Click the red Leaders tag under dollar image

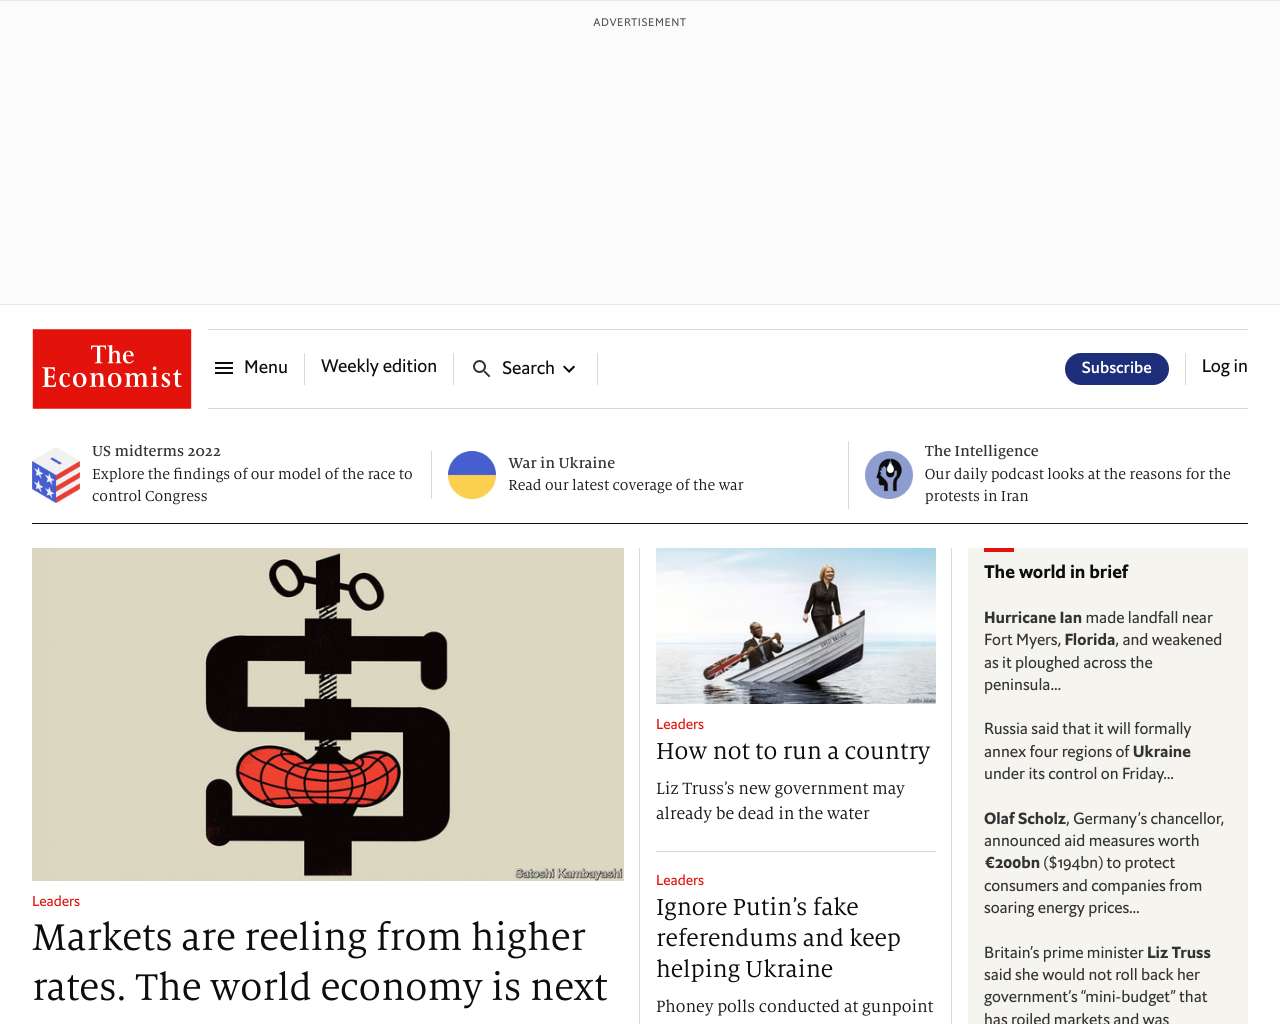[56, 901]
